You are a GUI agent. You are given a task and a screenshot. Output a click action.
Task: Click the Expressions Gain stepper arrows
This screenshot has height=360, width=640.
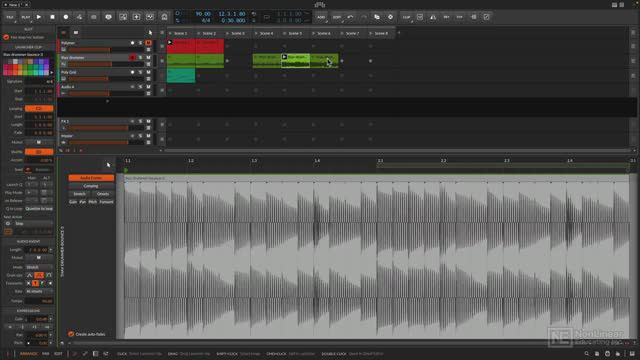(51, 319)
